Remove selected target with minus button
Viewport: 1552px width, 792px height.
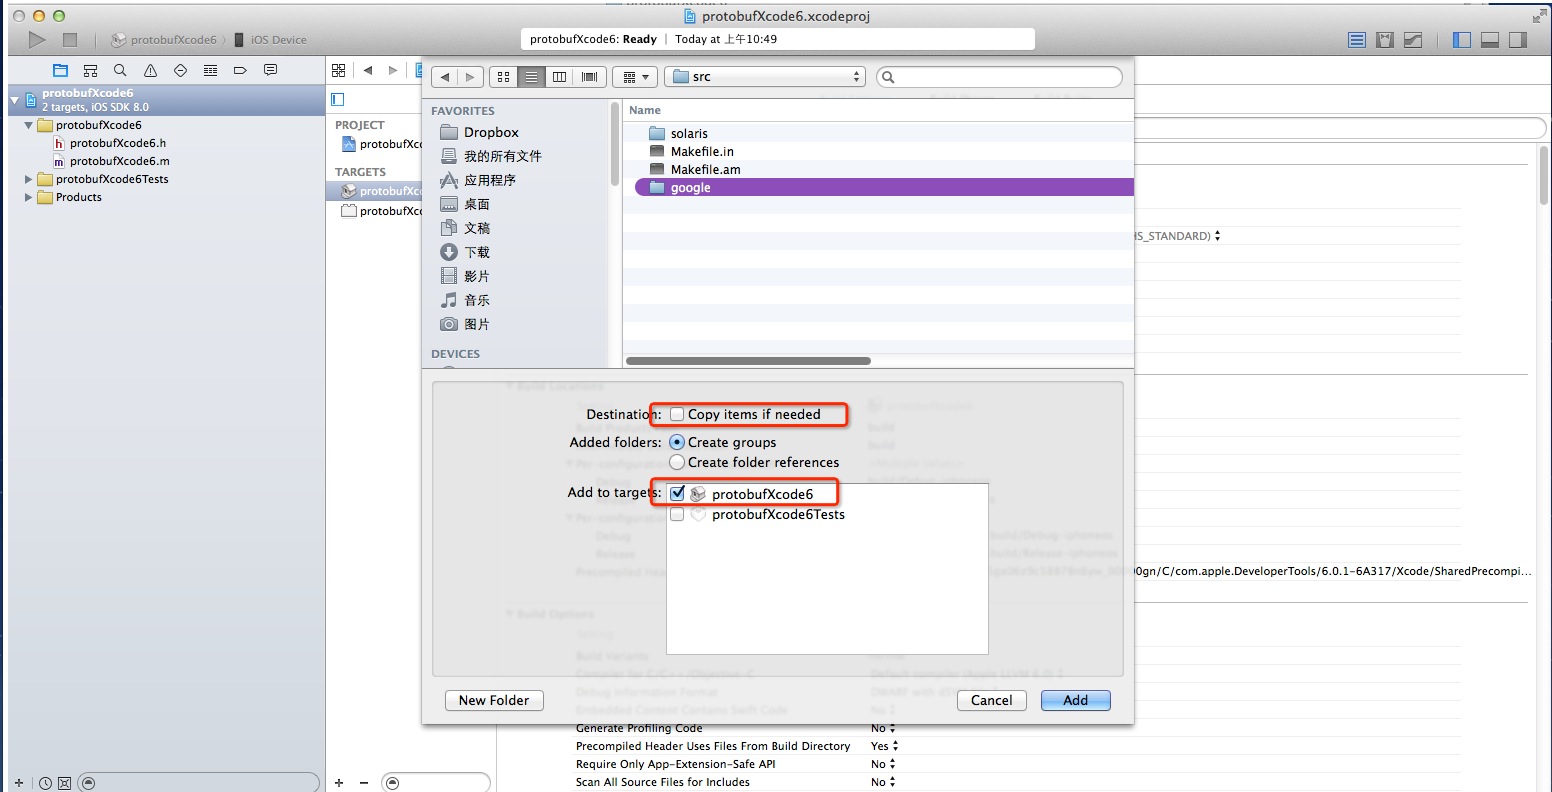[x=364, y=783]
